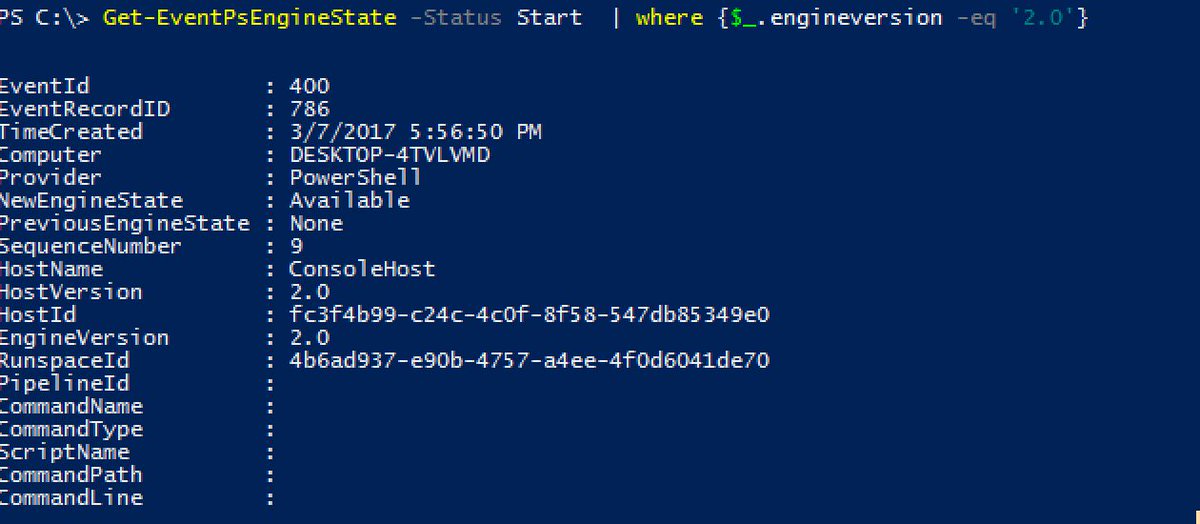Click the NewEngineState value Available
This screenshot has width=1200, height=524.
pos(349,201)
